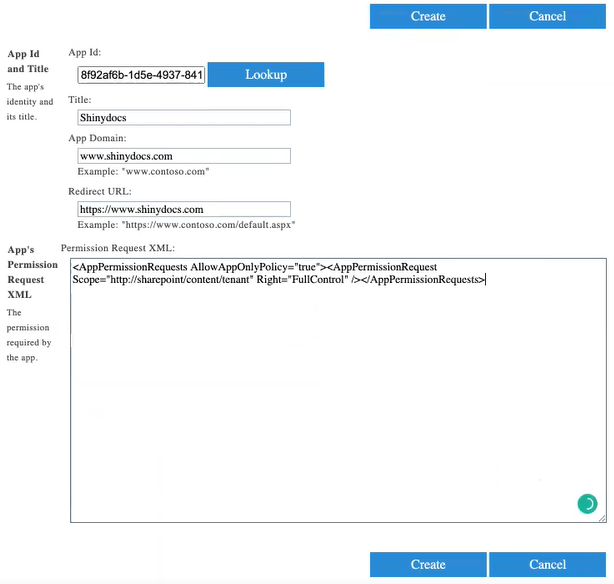Click the Lookup button beside App Id

pos(266,75)
